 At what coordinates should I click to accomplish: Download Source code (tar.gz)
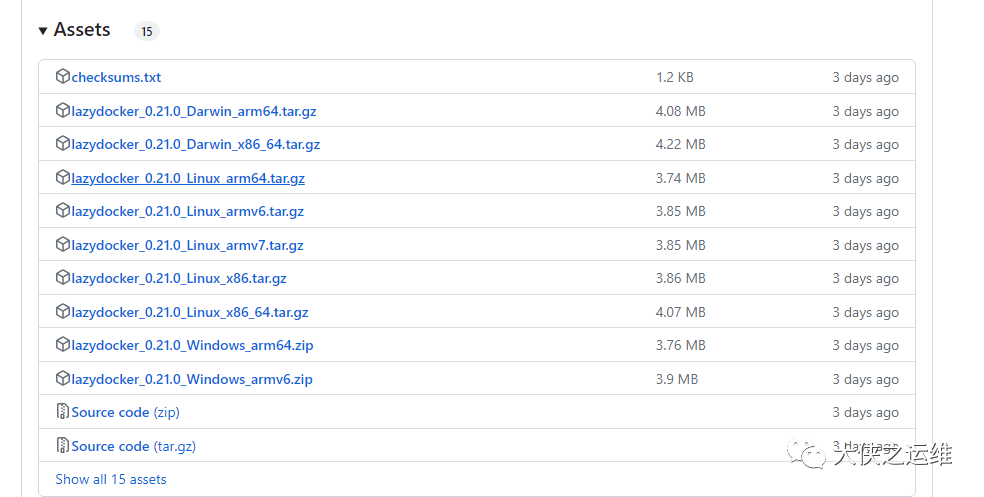point(134,446)
